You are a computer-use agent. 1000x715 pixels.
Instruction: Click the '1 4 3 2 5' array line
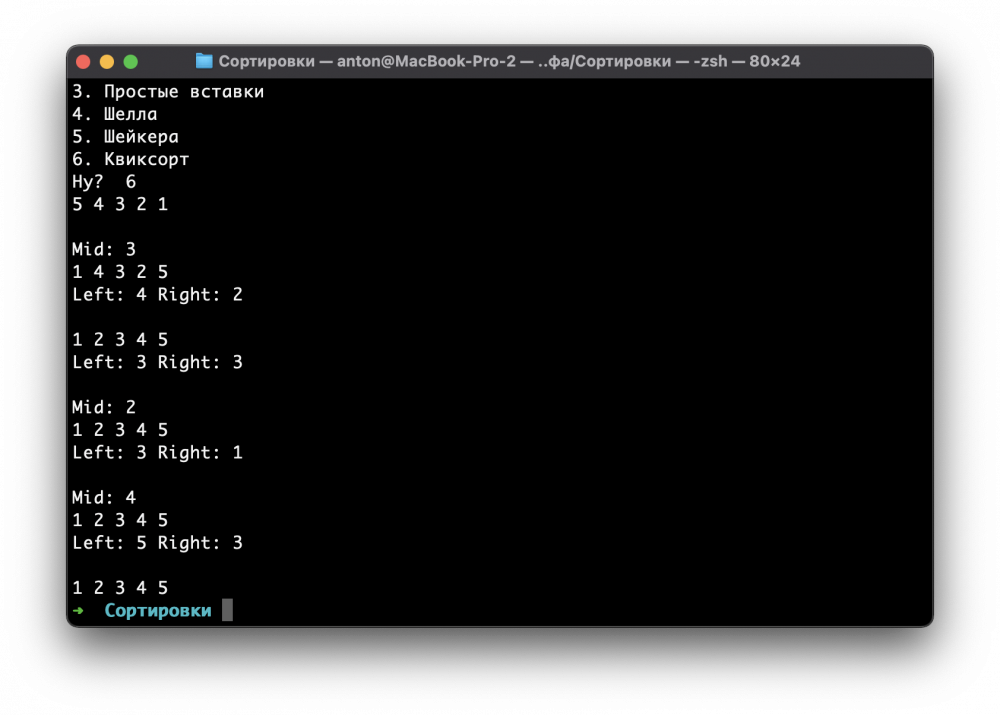pos(120,272)
